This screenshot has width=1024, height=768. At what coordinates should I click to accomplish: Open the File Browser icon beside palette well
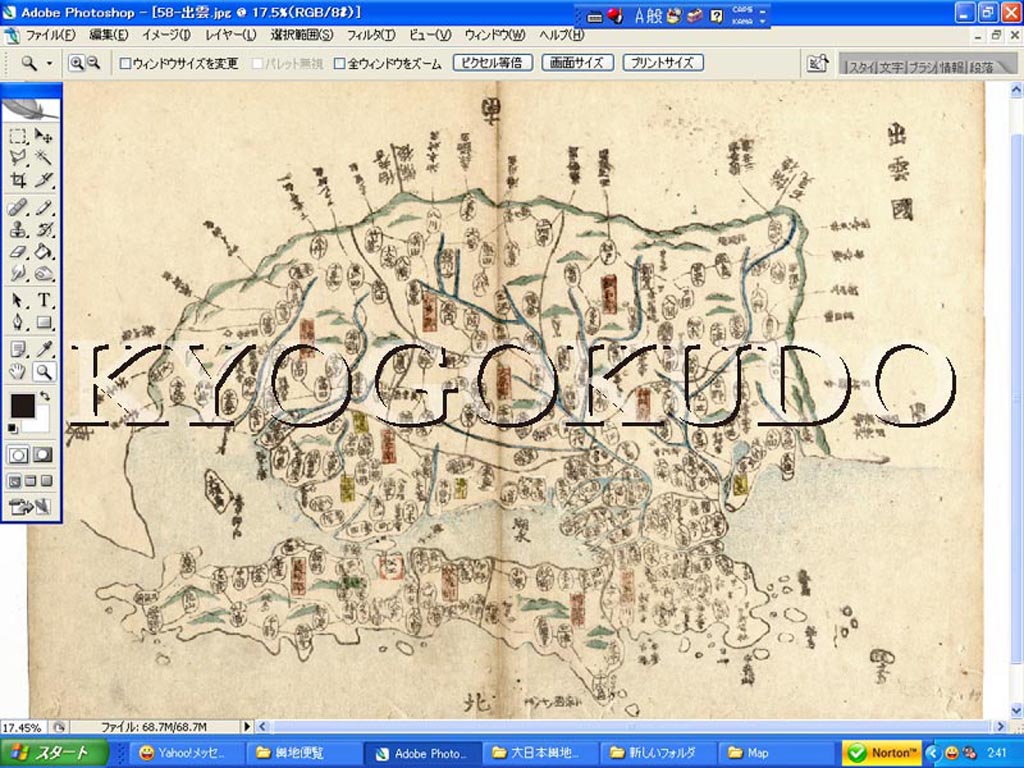818,63
